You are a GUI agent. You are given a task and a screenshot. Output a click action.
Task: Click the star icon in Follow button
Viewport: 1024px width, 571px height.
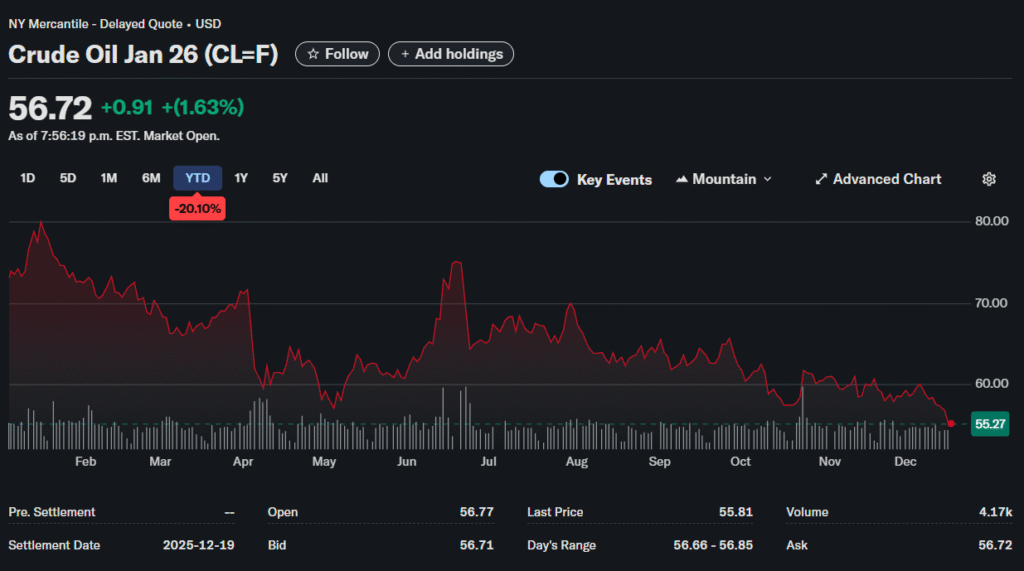313,54
